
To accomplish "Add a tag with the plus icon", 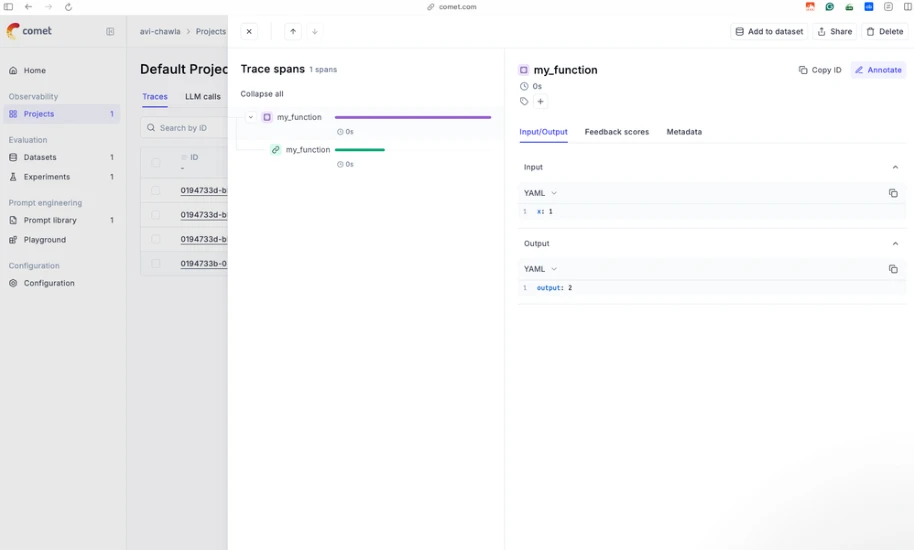I will pyautogui.click(x=540, y=101).
